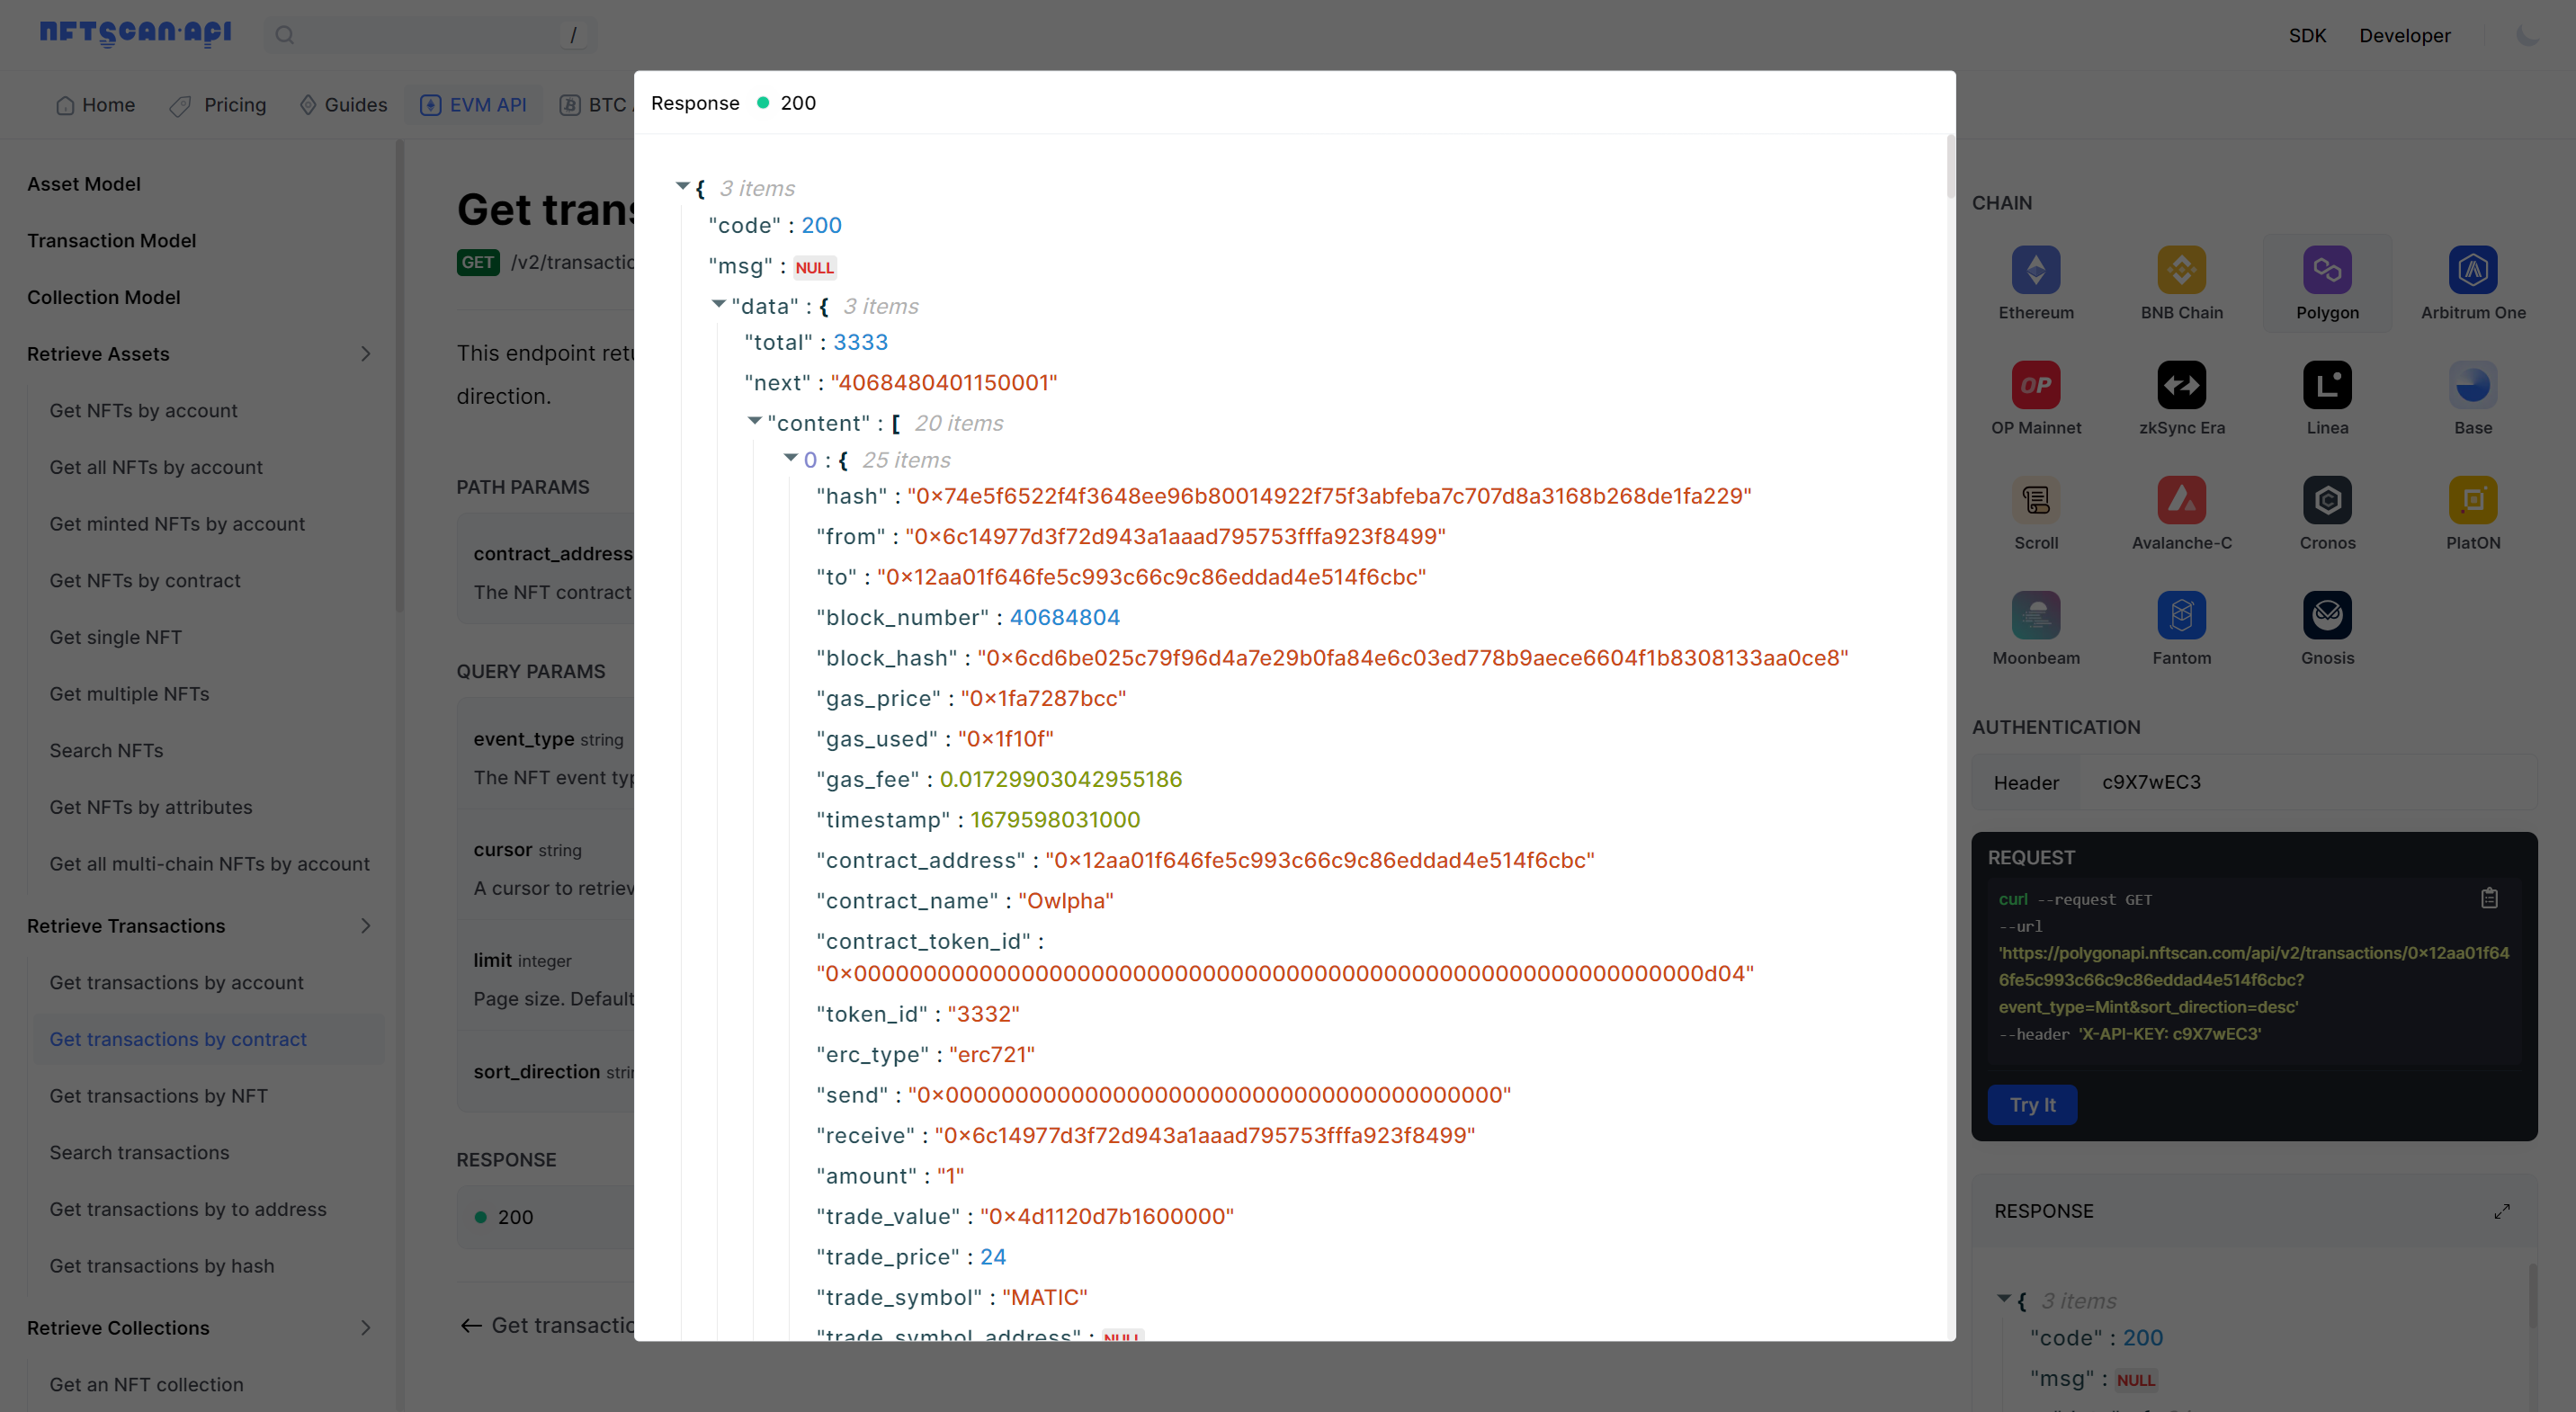Select the Gnosis chain icon
The height and width of the screenshot is (1412, 2576).
(x=2327, y=615)
